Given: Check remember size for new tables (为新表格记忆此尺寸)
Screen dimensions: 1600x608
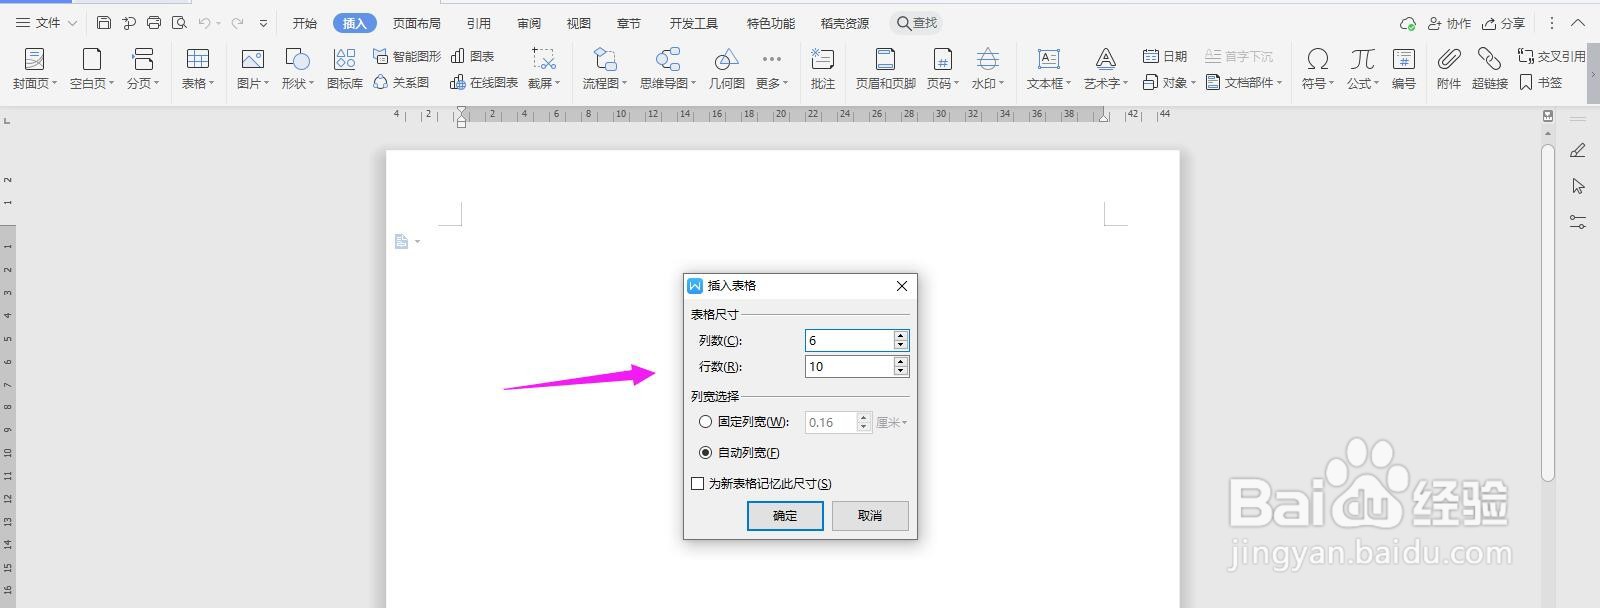Looking at the screenshot, I should coord(698,483).
